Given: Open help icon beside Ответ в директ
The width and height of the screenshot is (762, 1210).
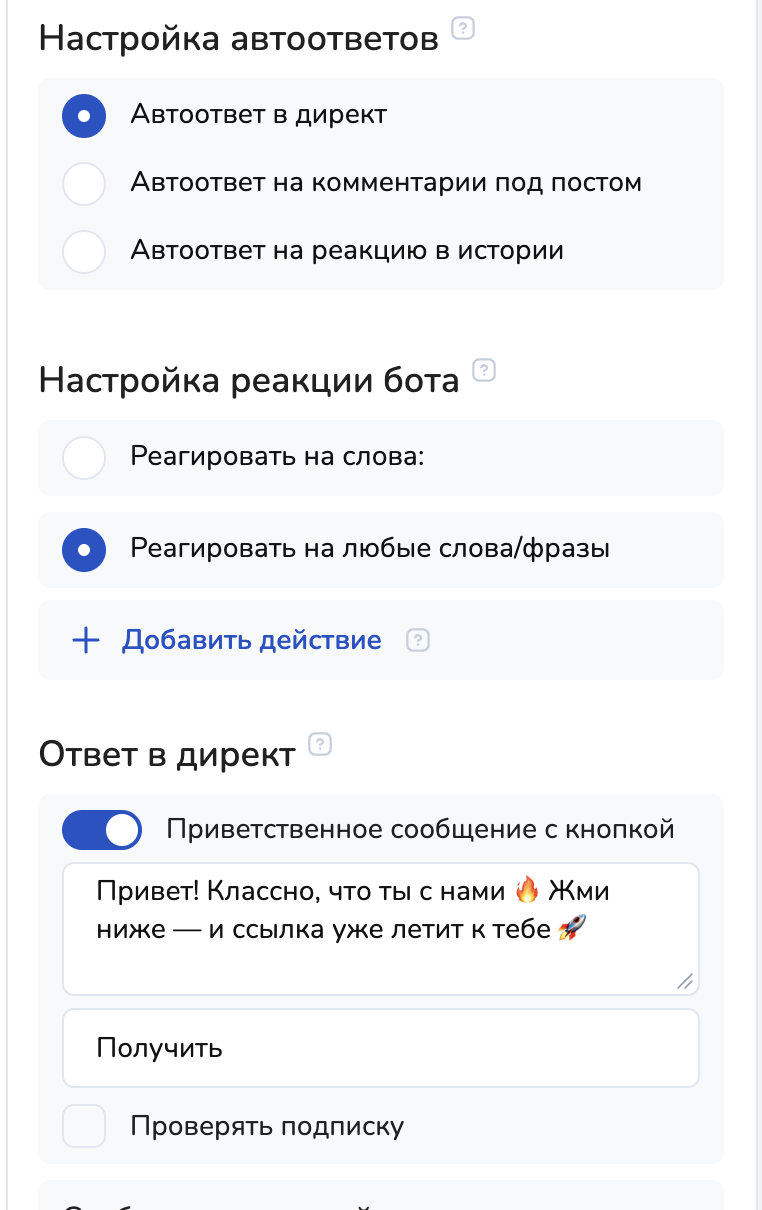Looking at the screenshot, I should tap(320, 744).
